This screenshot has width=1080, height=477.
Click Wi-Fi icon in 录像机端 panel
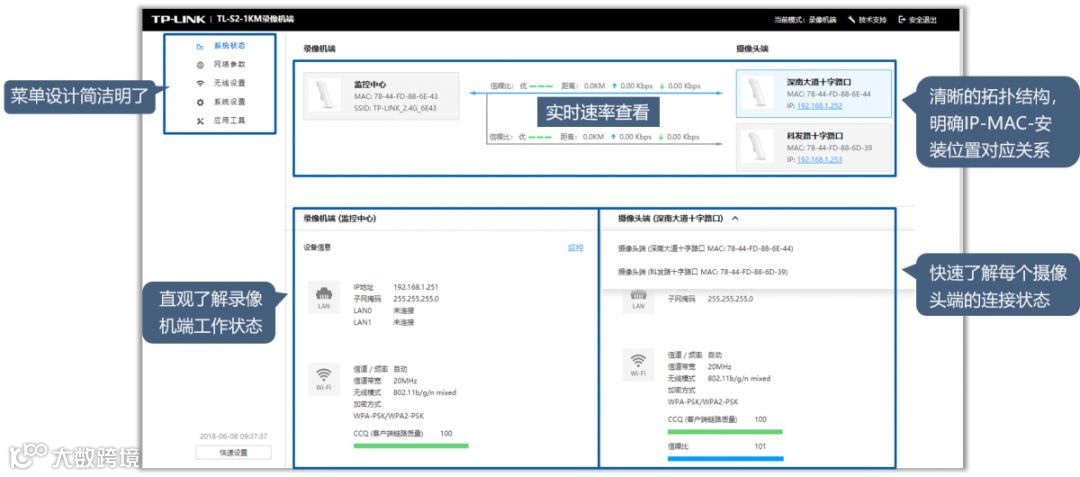[x=324, y=380]
